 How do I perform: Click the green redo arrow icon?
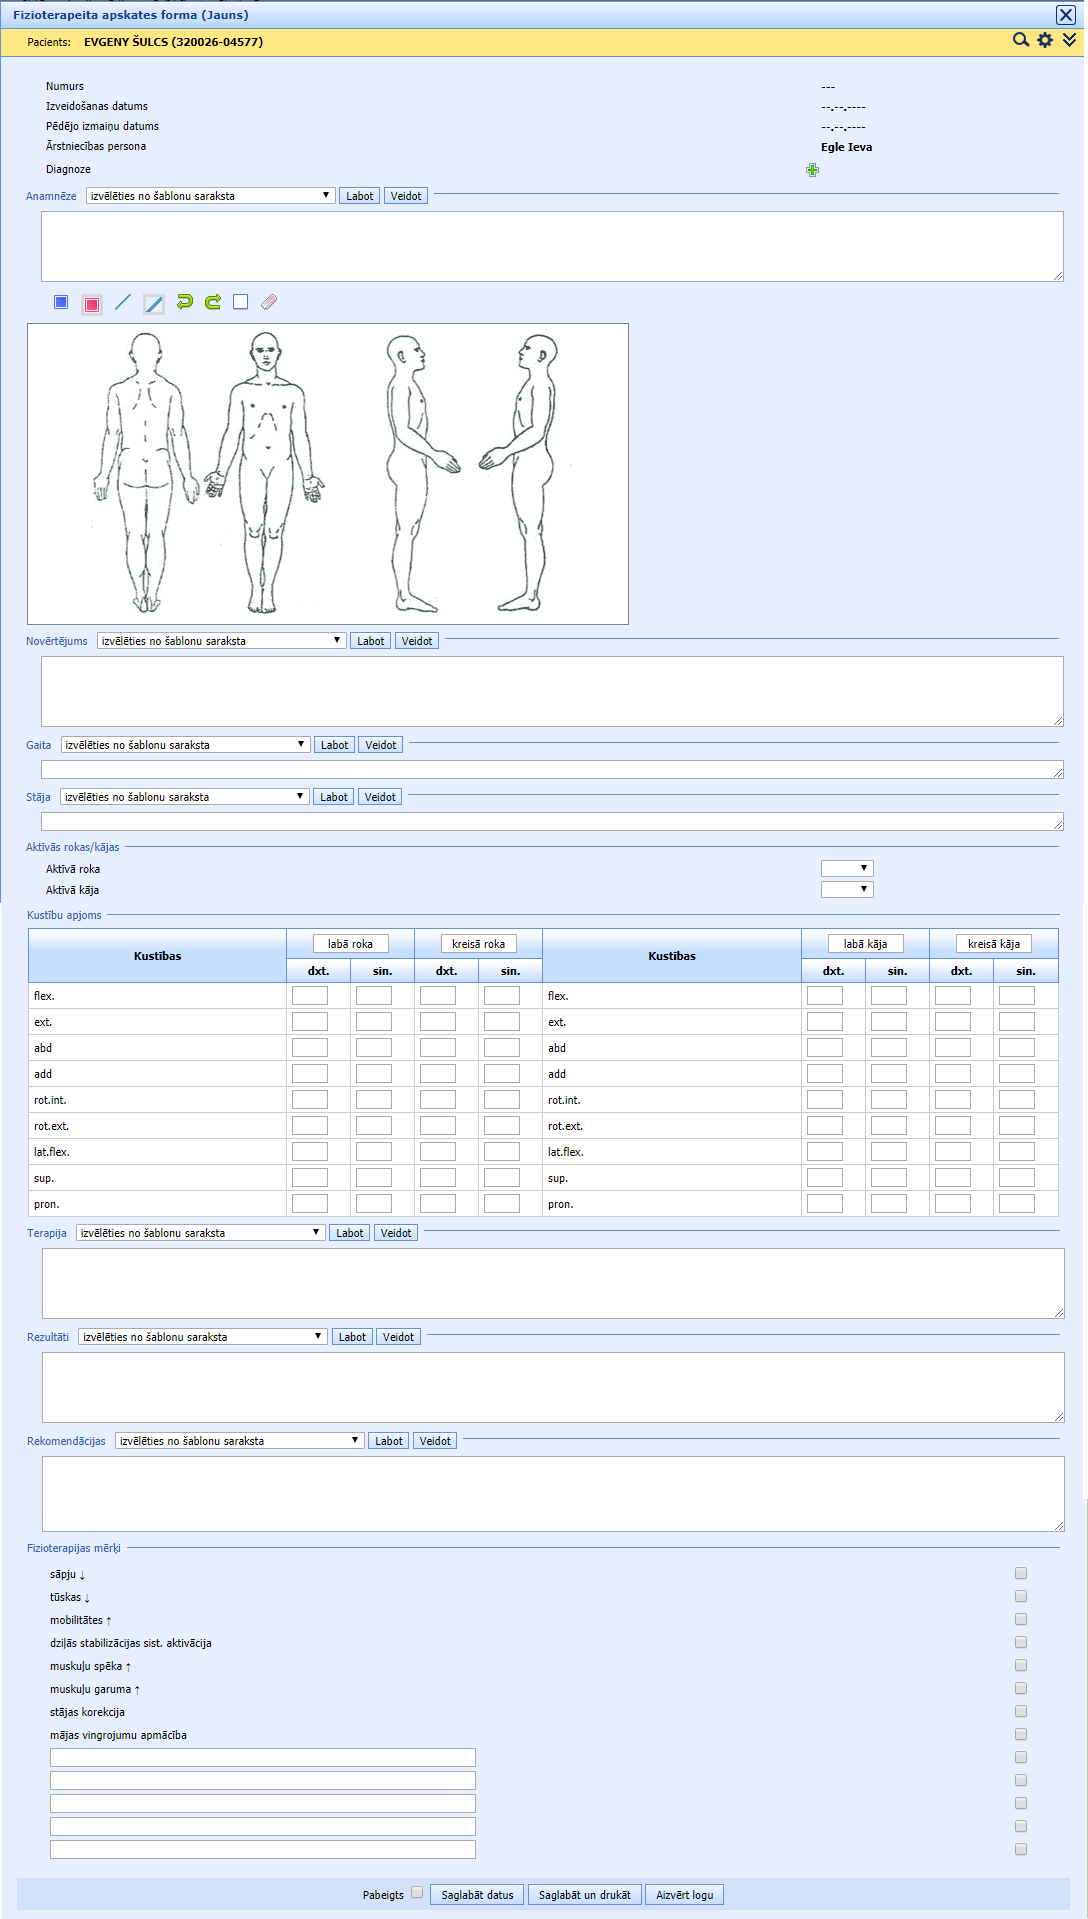[213, 302]
